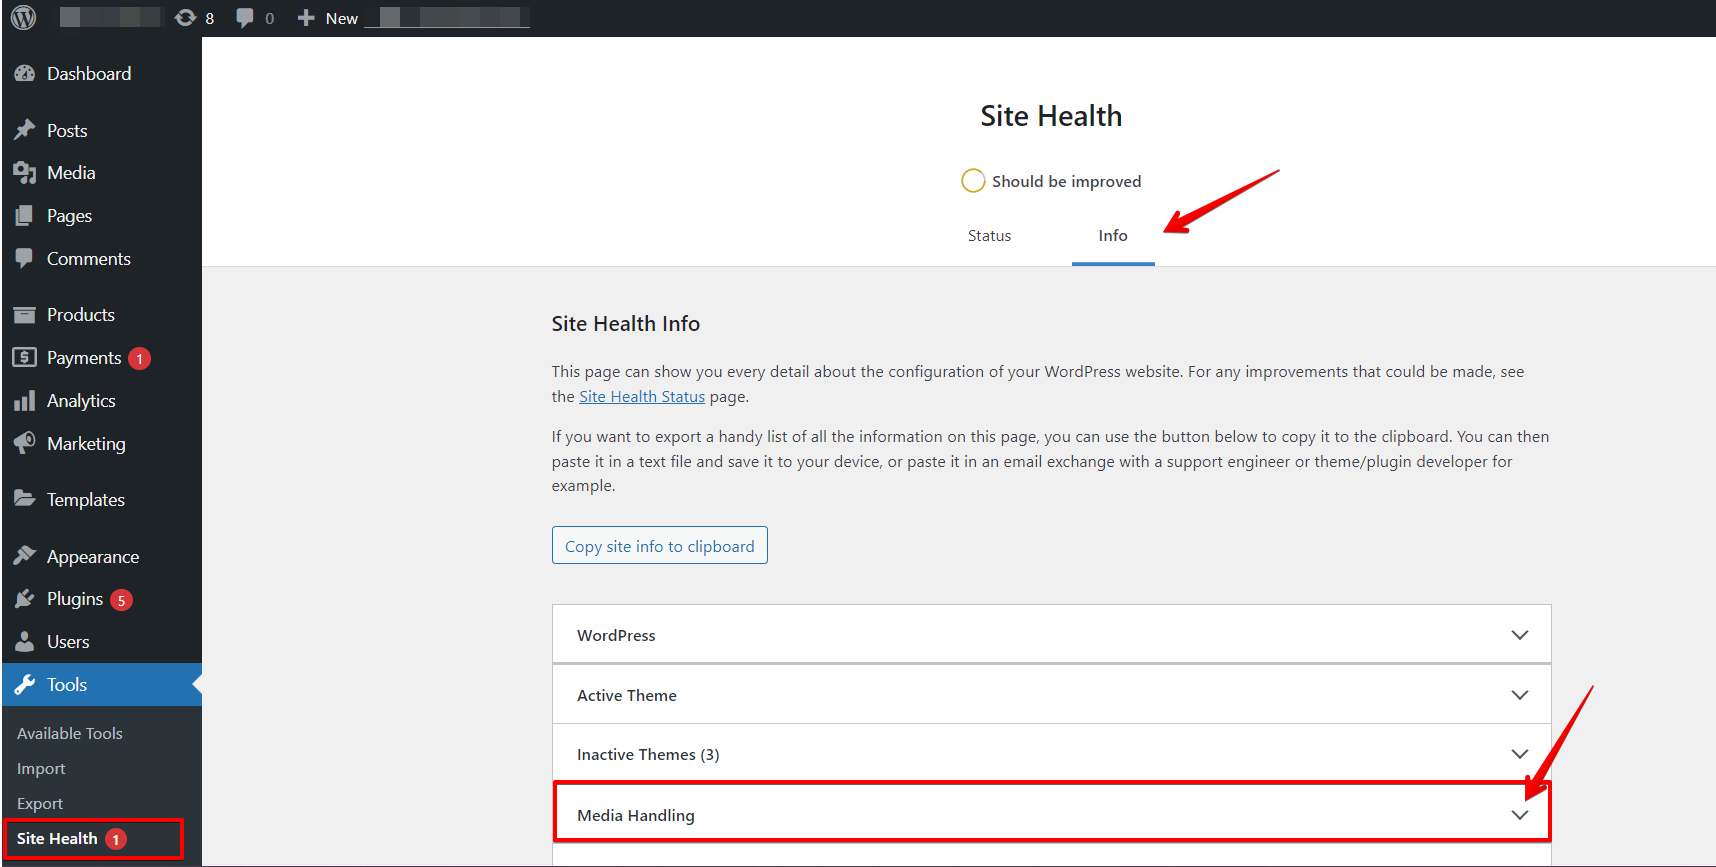This screenshot has width=1716, height=867.
Task: Click the comments bubble icon in toolbar
Action: point(245,18)
